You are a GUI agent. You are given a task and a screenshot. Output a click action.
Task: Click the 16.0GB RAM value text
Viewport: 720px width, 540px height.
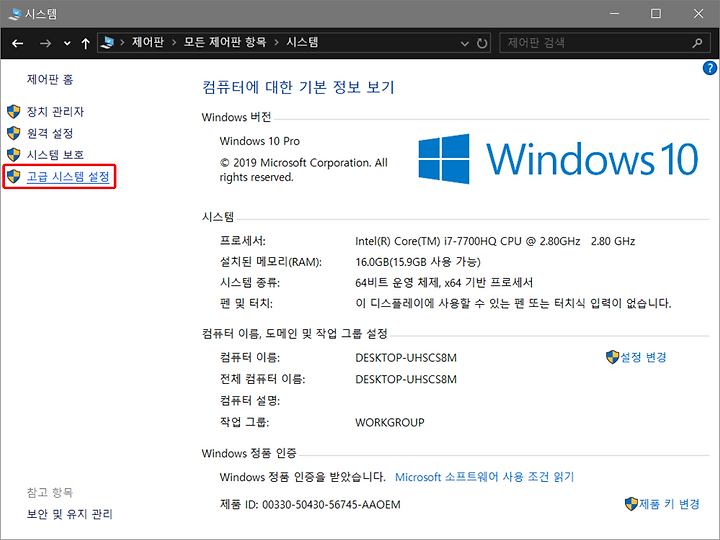click(x=418, y=262)
